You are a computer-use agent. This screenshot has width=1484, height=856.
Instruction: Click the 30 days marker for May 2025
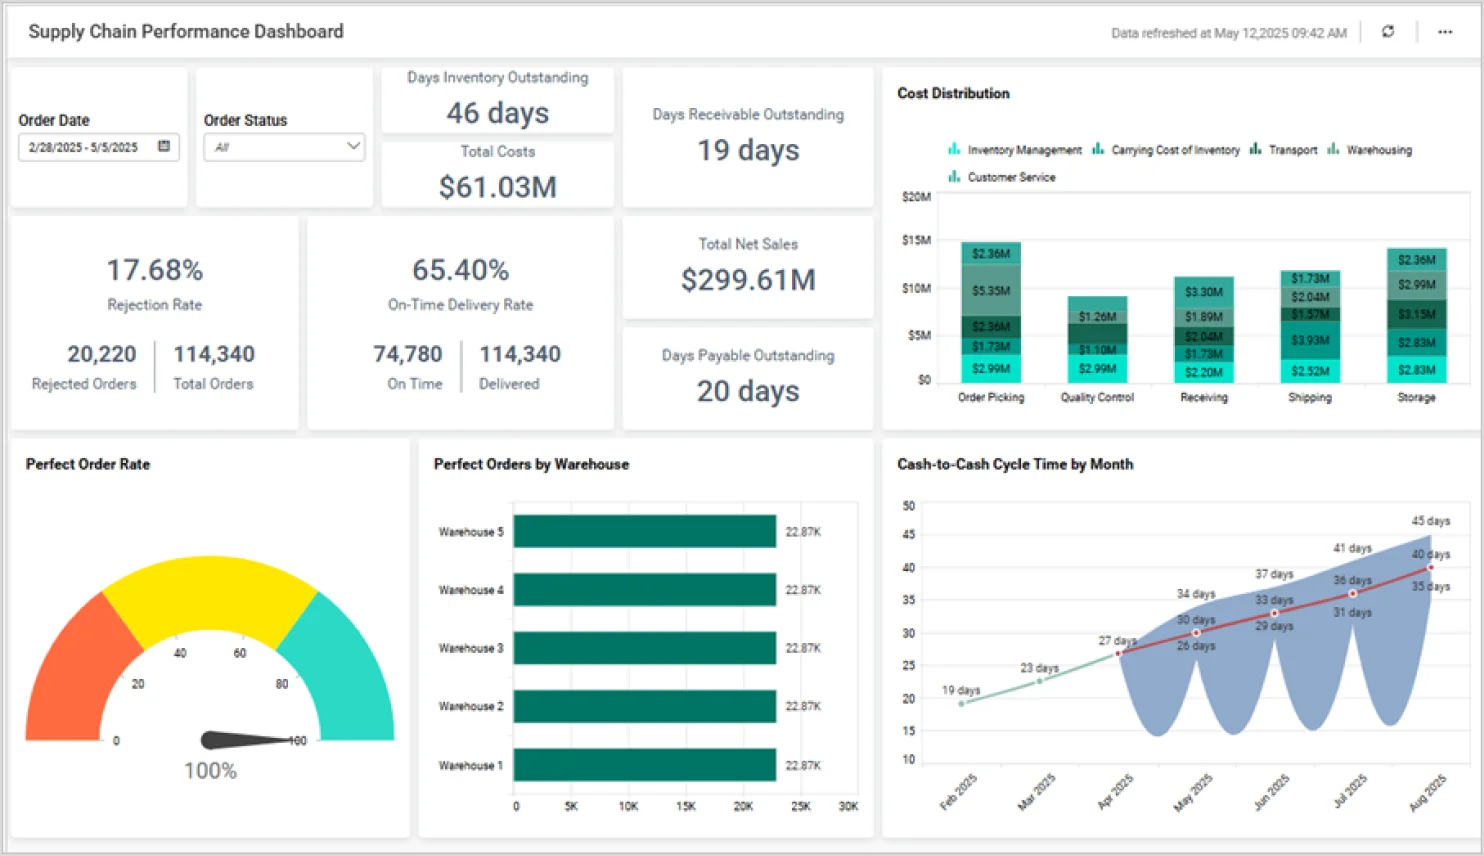1196,632
